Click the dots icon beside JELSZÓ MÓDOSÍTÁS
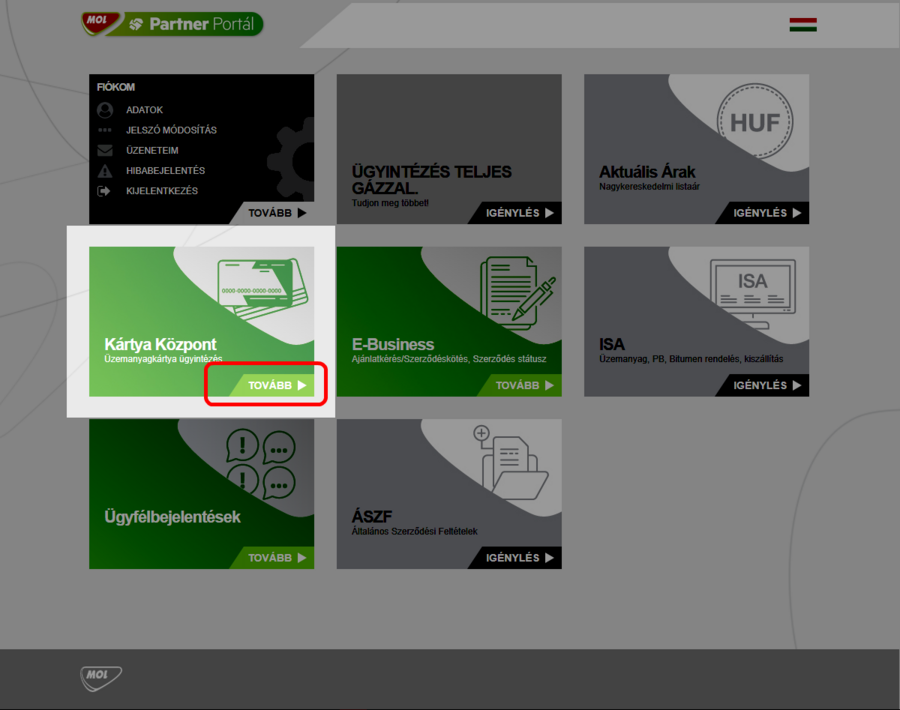The width and height of the screenshot is (900, 710). [x=105, y=131]
